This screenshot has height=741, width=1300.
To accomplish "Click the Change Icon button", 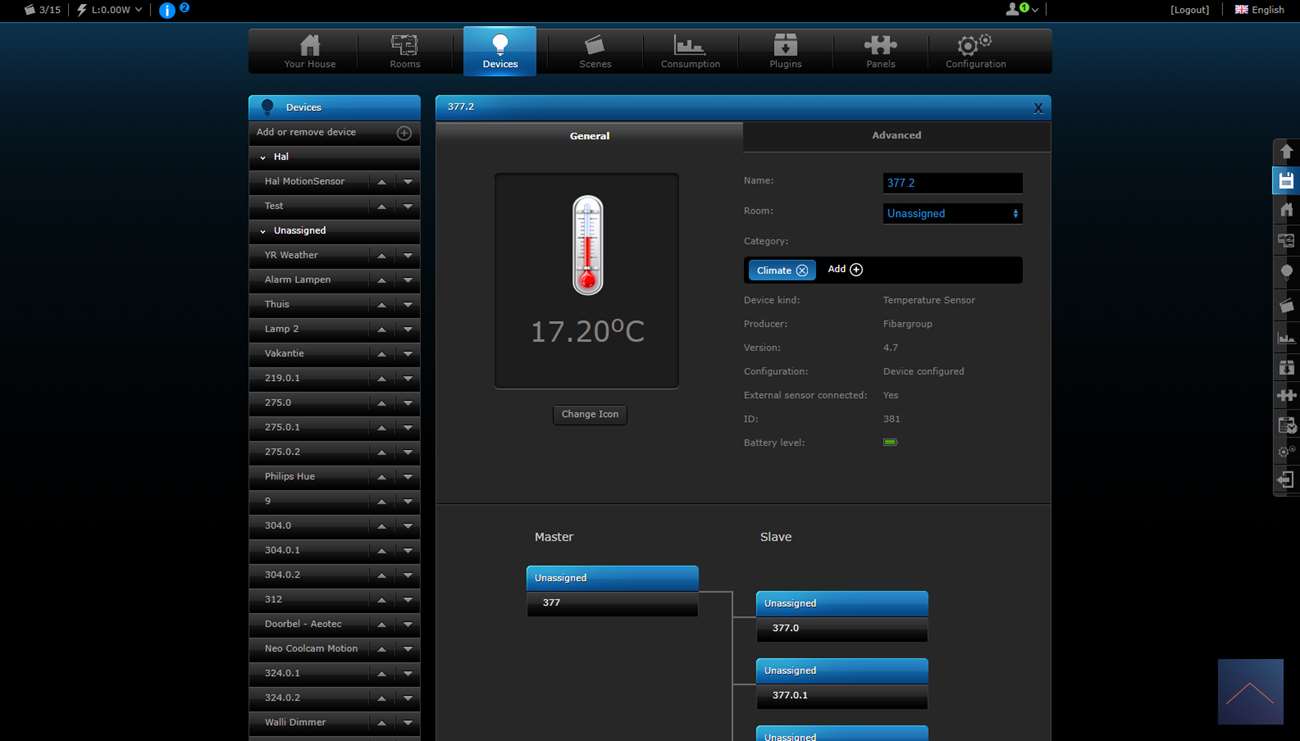I will [590, 415].
